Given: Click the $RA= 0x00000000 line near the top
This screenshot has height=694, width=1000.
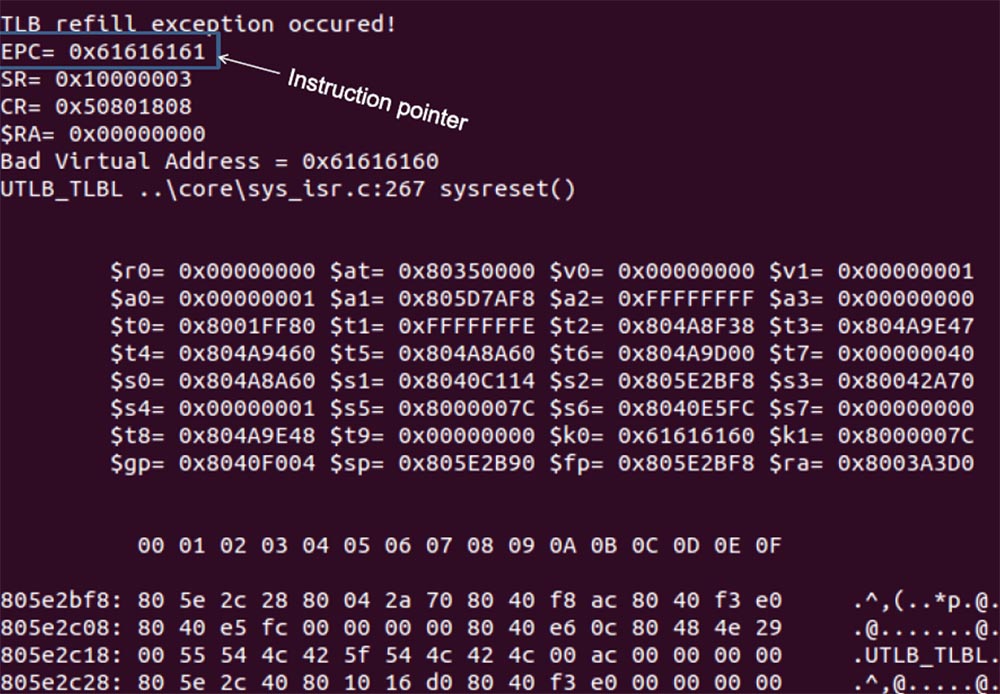Looking at the screenshot, I should coord(103,134).
